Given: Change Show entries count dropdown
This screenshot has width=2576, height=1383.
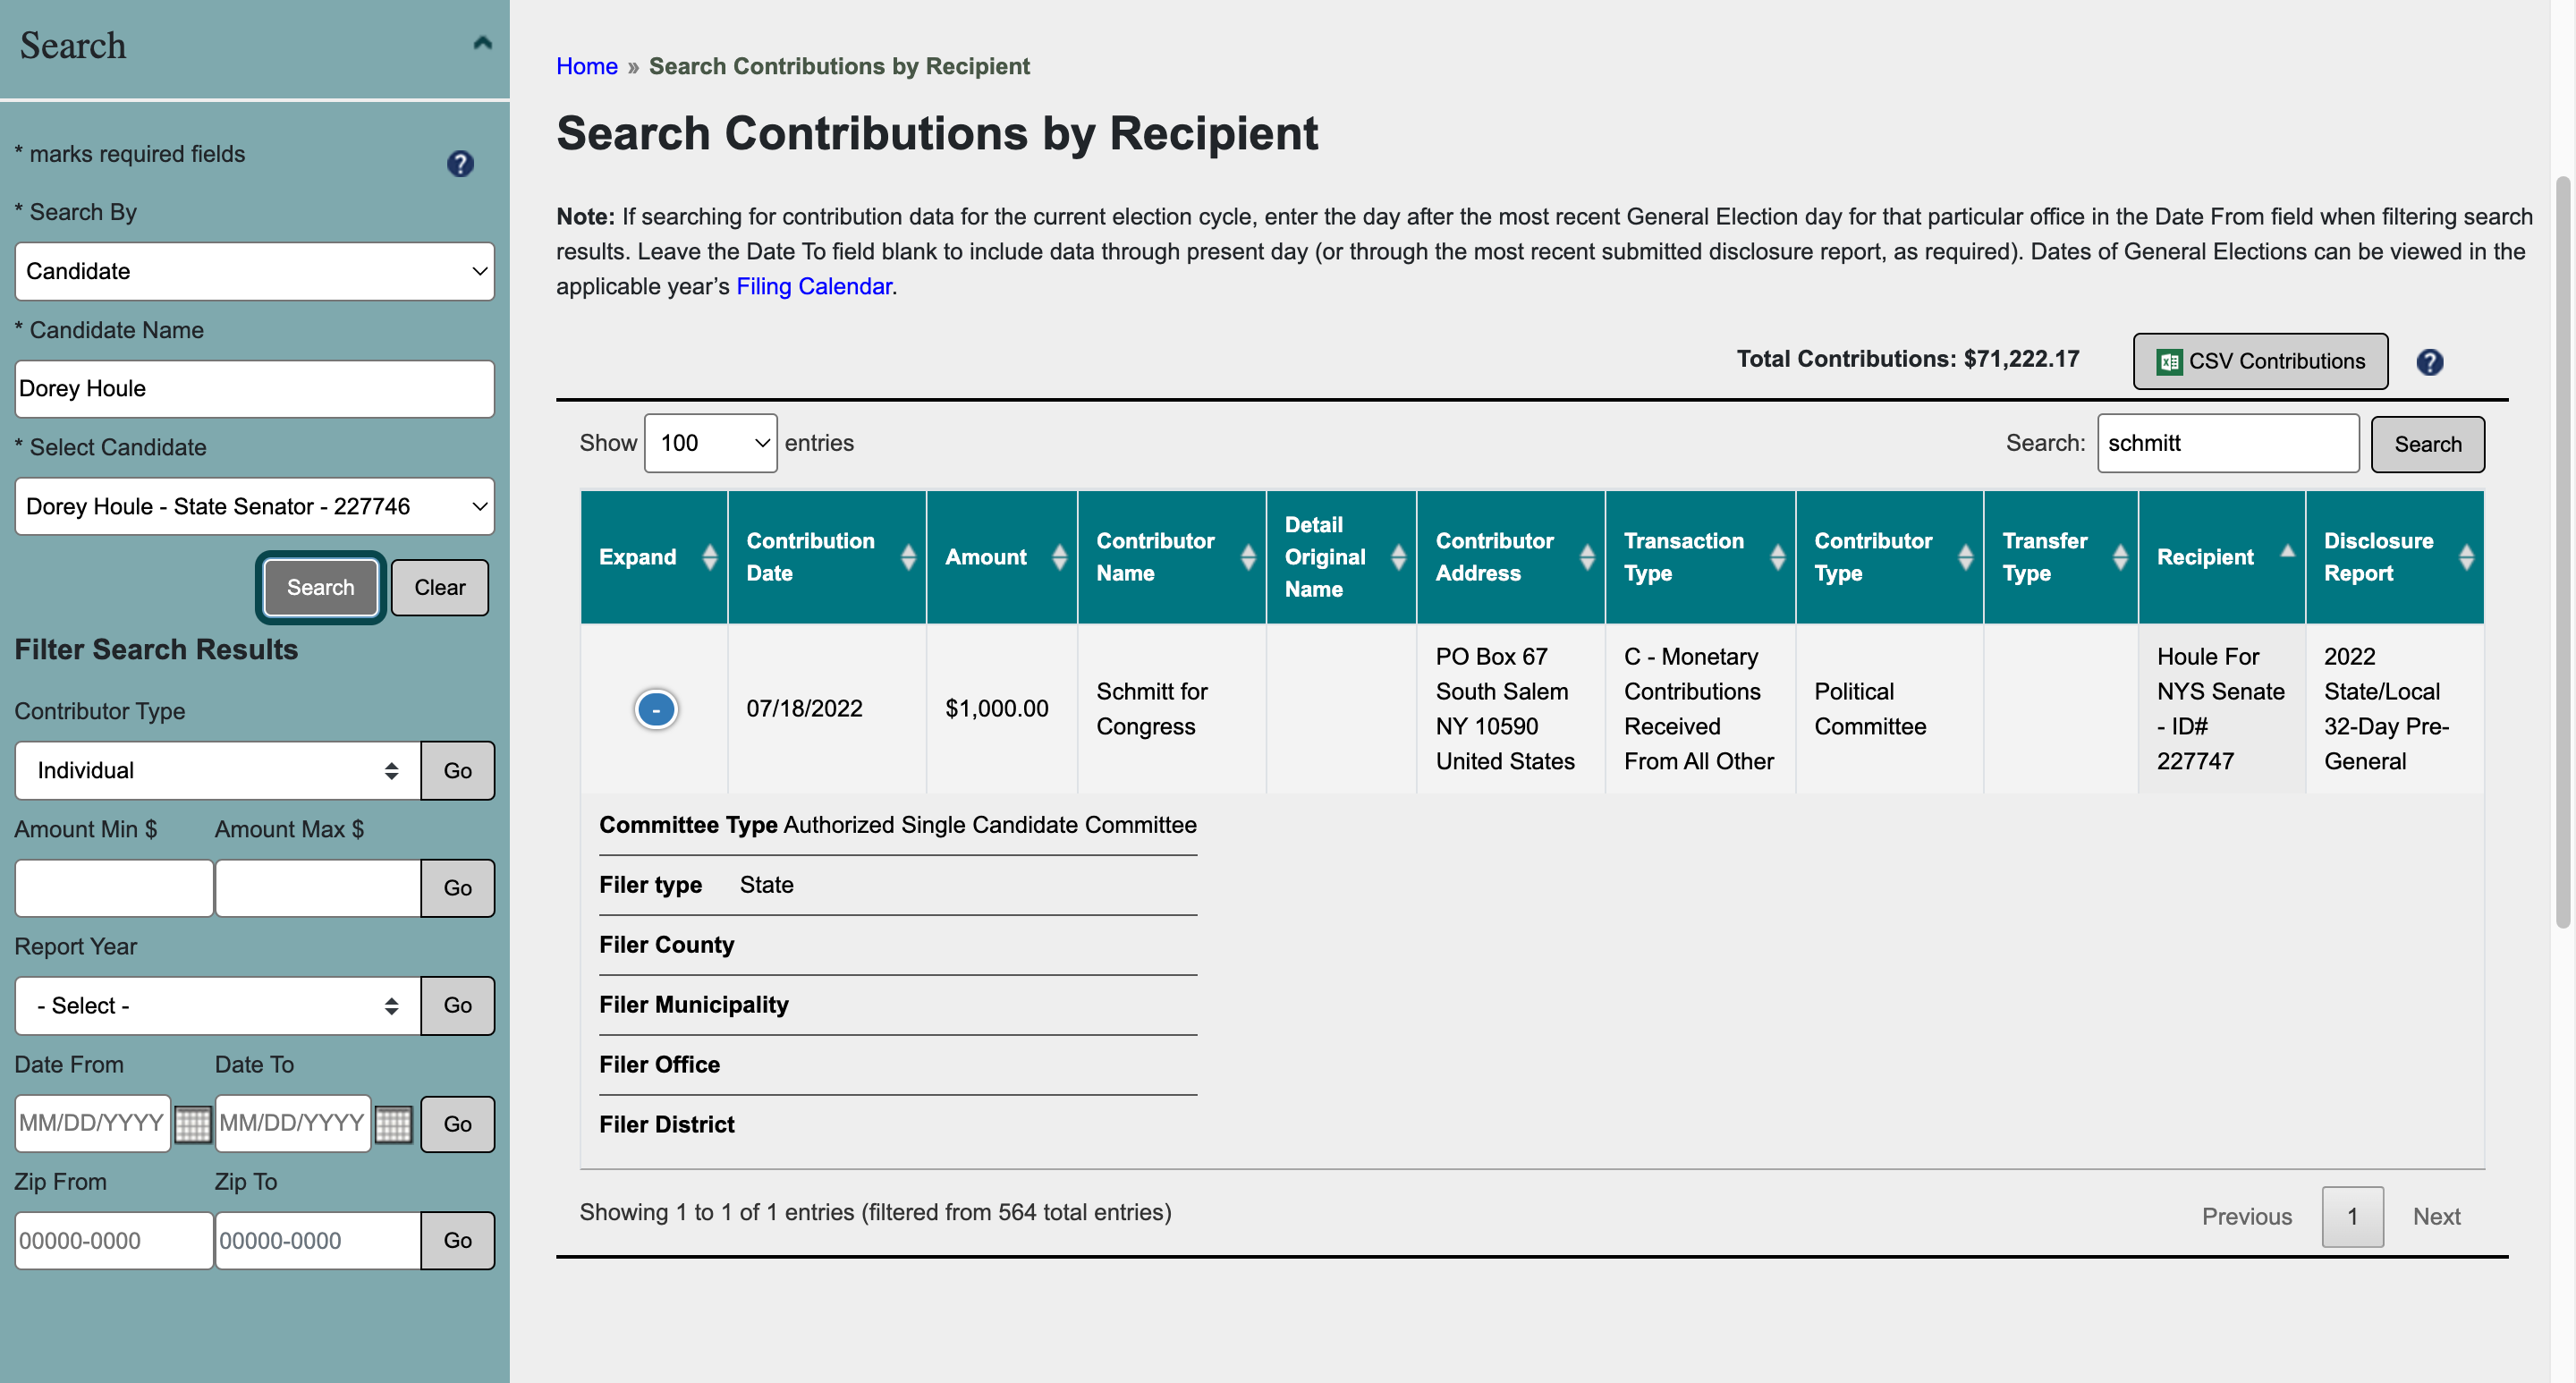Looking at the screenshot, I should coord(710,443).
